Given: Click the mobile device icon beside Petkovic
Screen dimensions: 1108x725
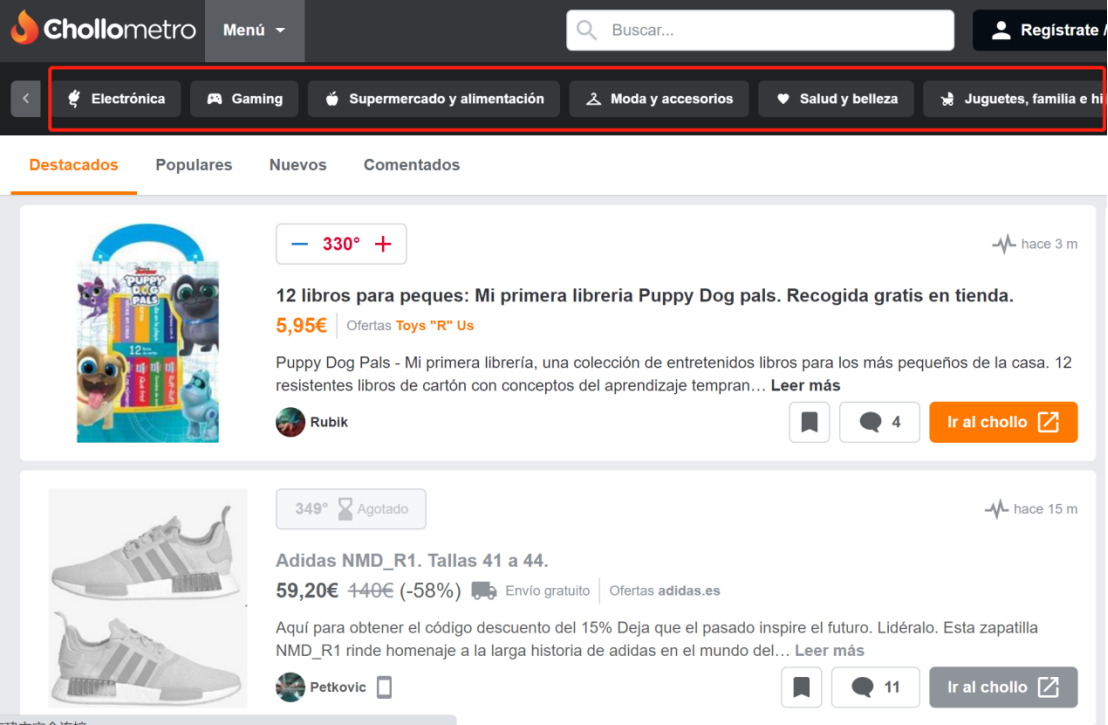Looking at the screenshot, I should [384, 688].
